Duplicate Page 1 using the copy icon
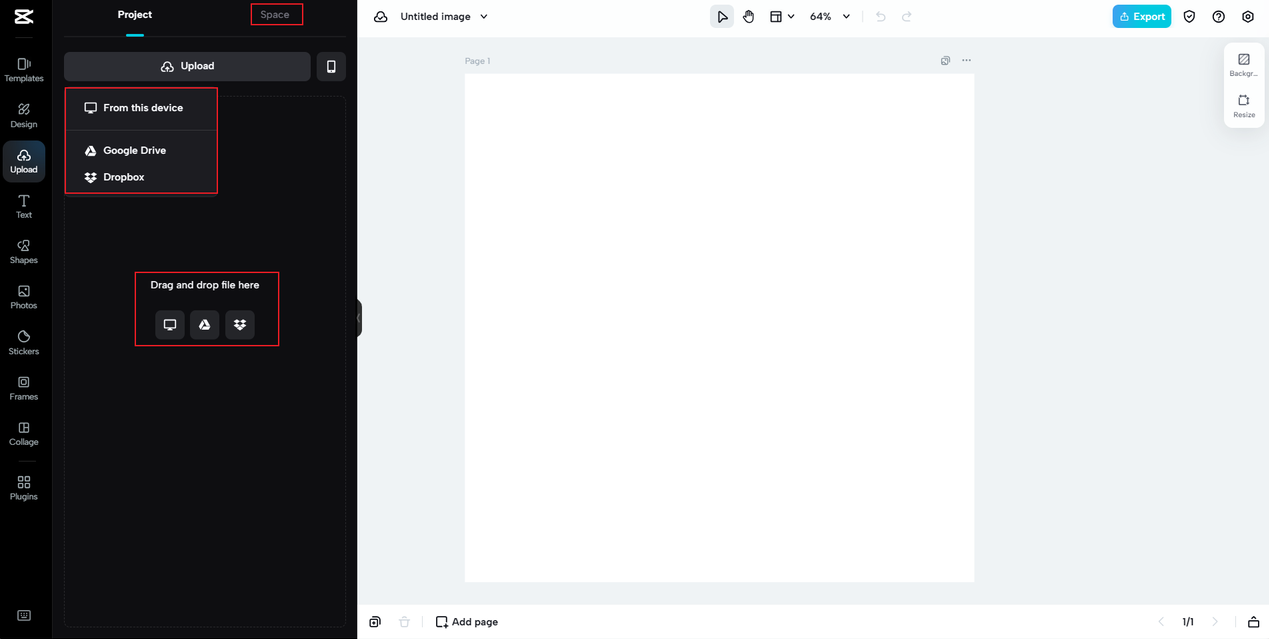Viewport: 1269px width, 639px height. pos(945,61)
